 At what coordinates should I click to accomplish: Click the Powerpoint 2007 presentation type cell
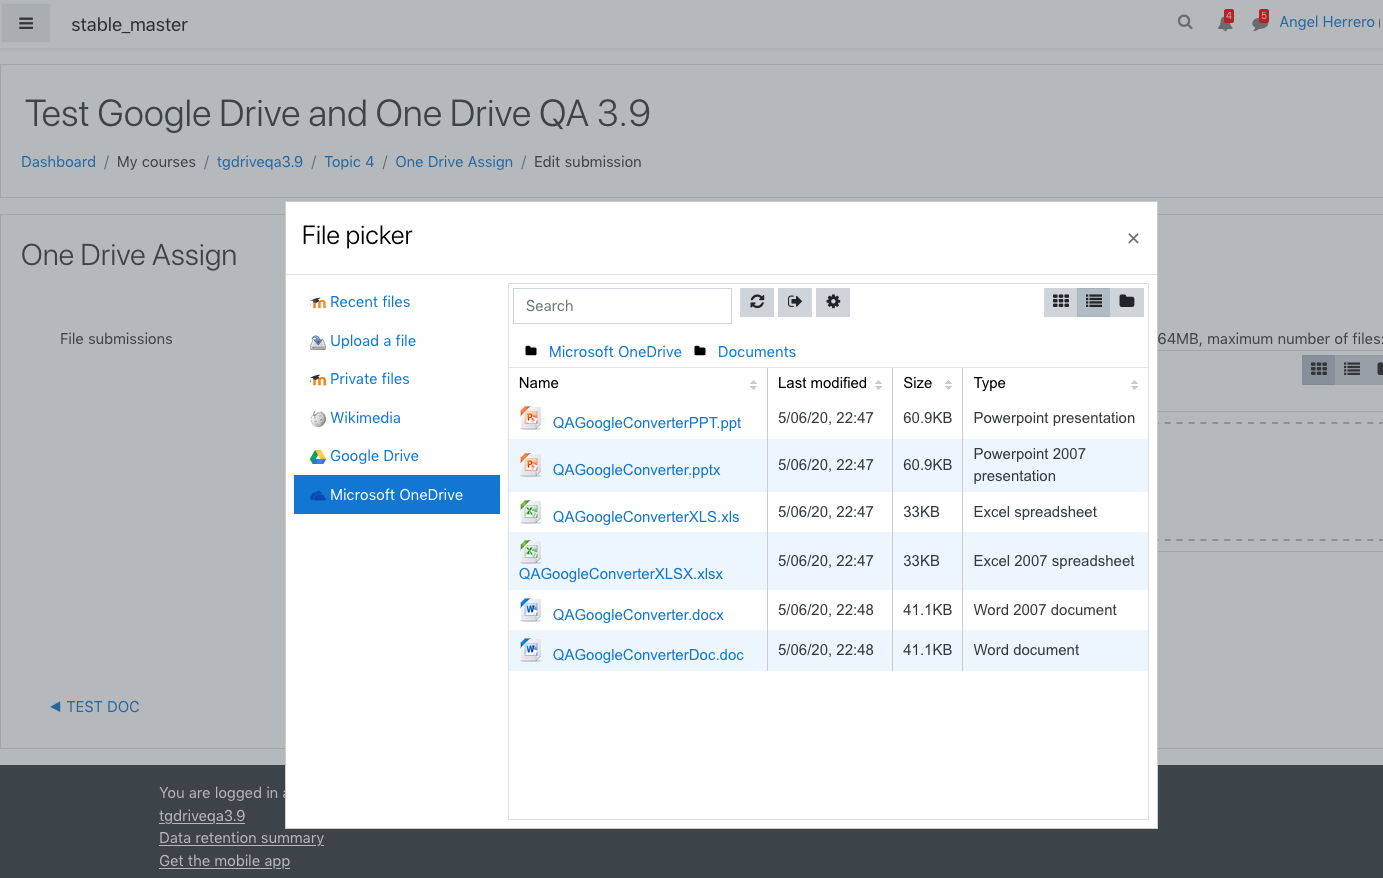click(1055, 465)
